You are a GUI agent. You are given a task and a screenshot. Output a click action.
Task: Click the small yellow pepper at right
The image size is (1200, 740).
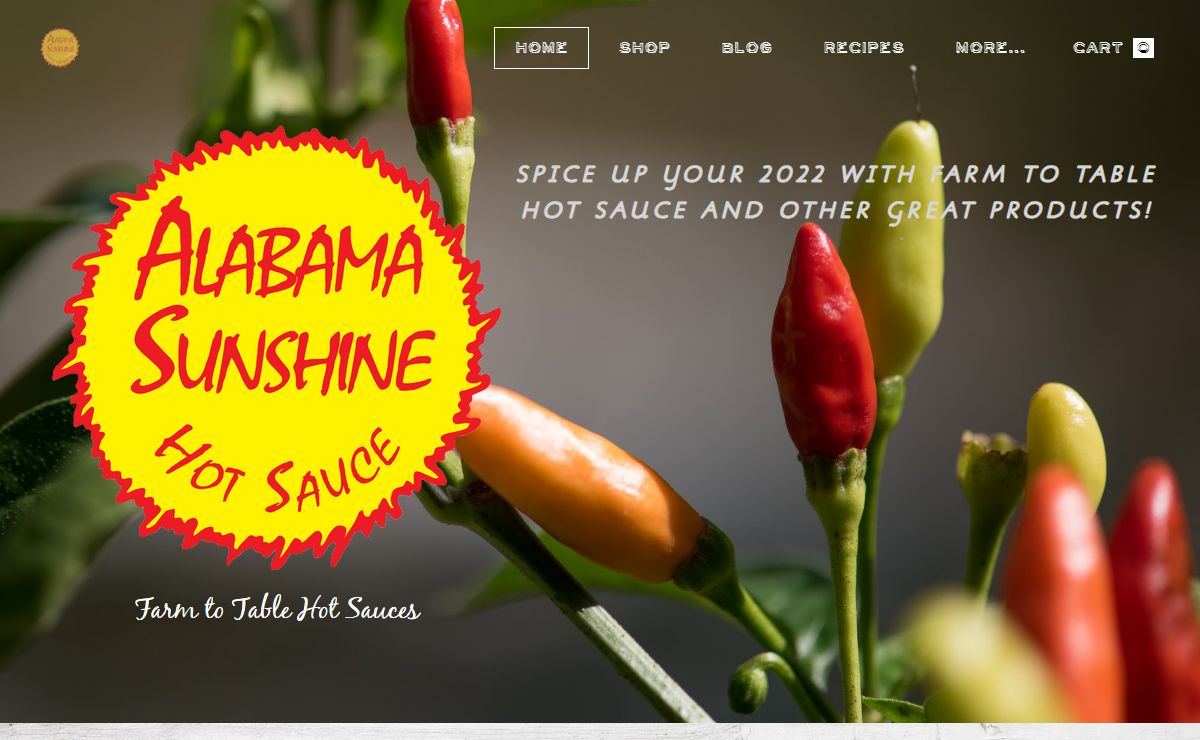1066,440
